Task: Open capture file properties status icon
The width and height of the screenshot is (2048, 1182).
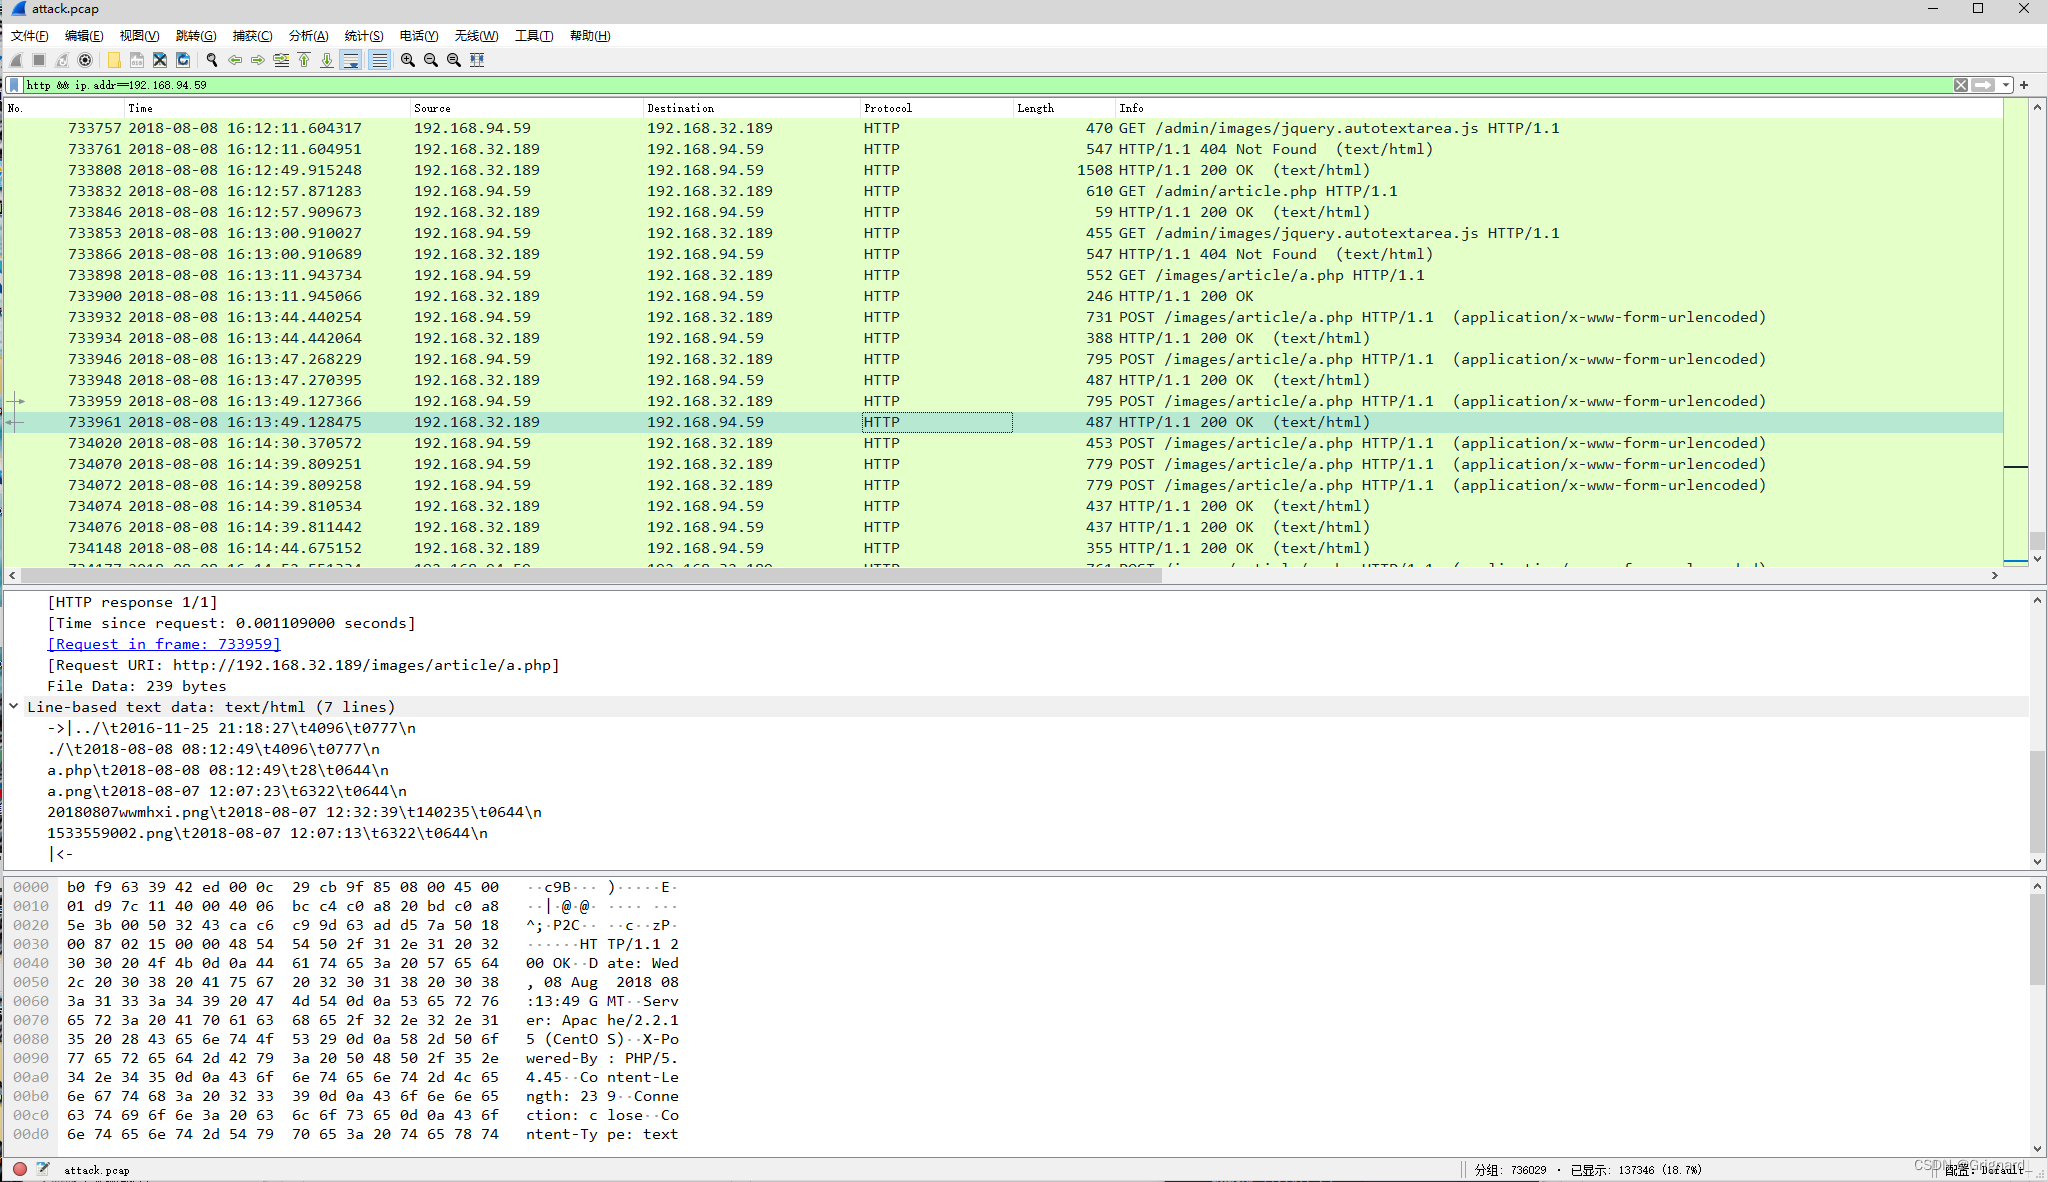Action: pyautogui.click(x=43, y=1168)
